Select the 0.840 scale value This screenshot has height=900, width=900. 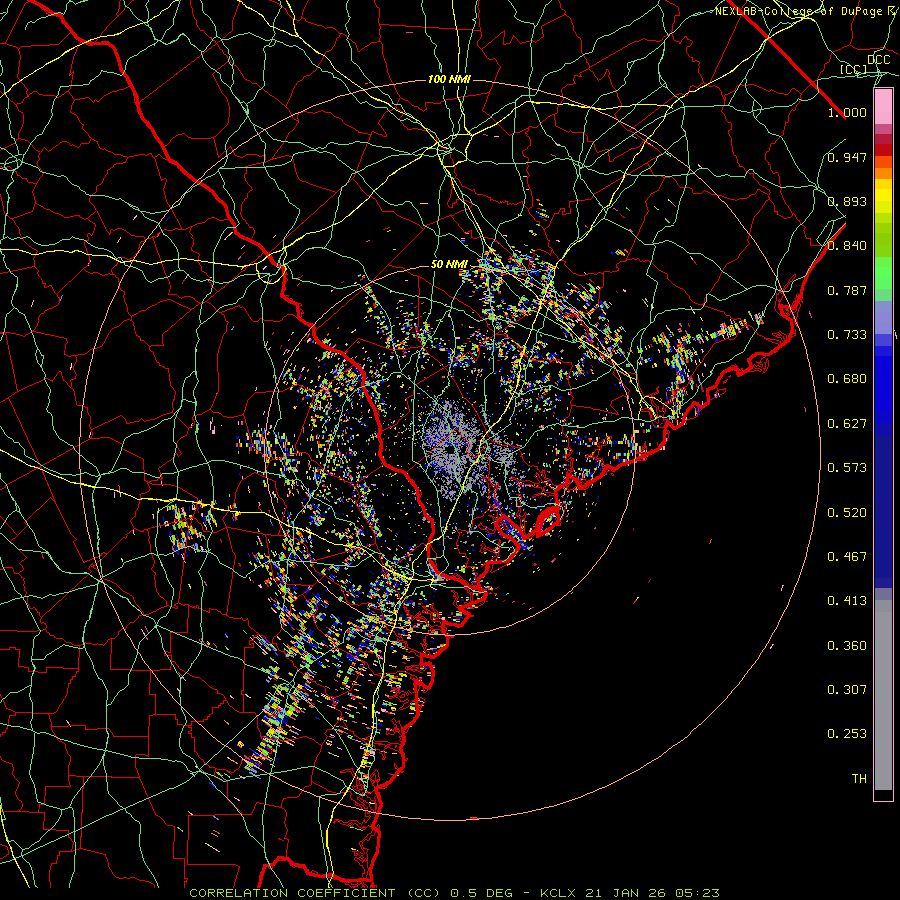847,245
